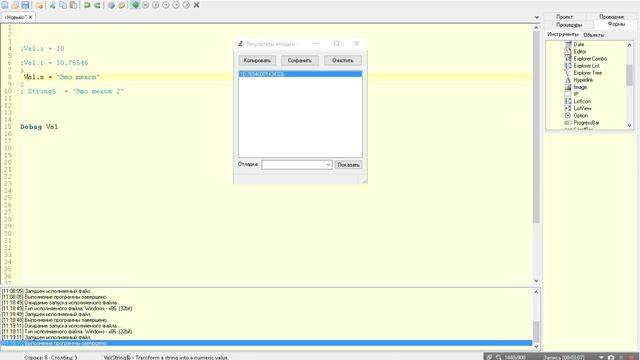Select the Объекты sub-tab
Screen dimensions: 640x360
(x=594, y=35)
